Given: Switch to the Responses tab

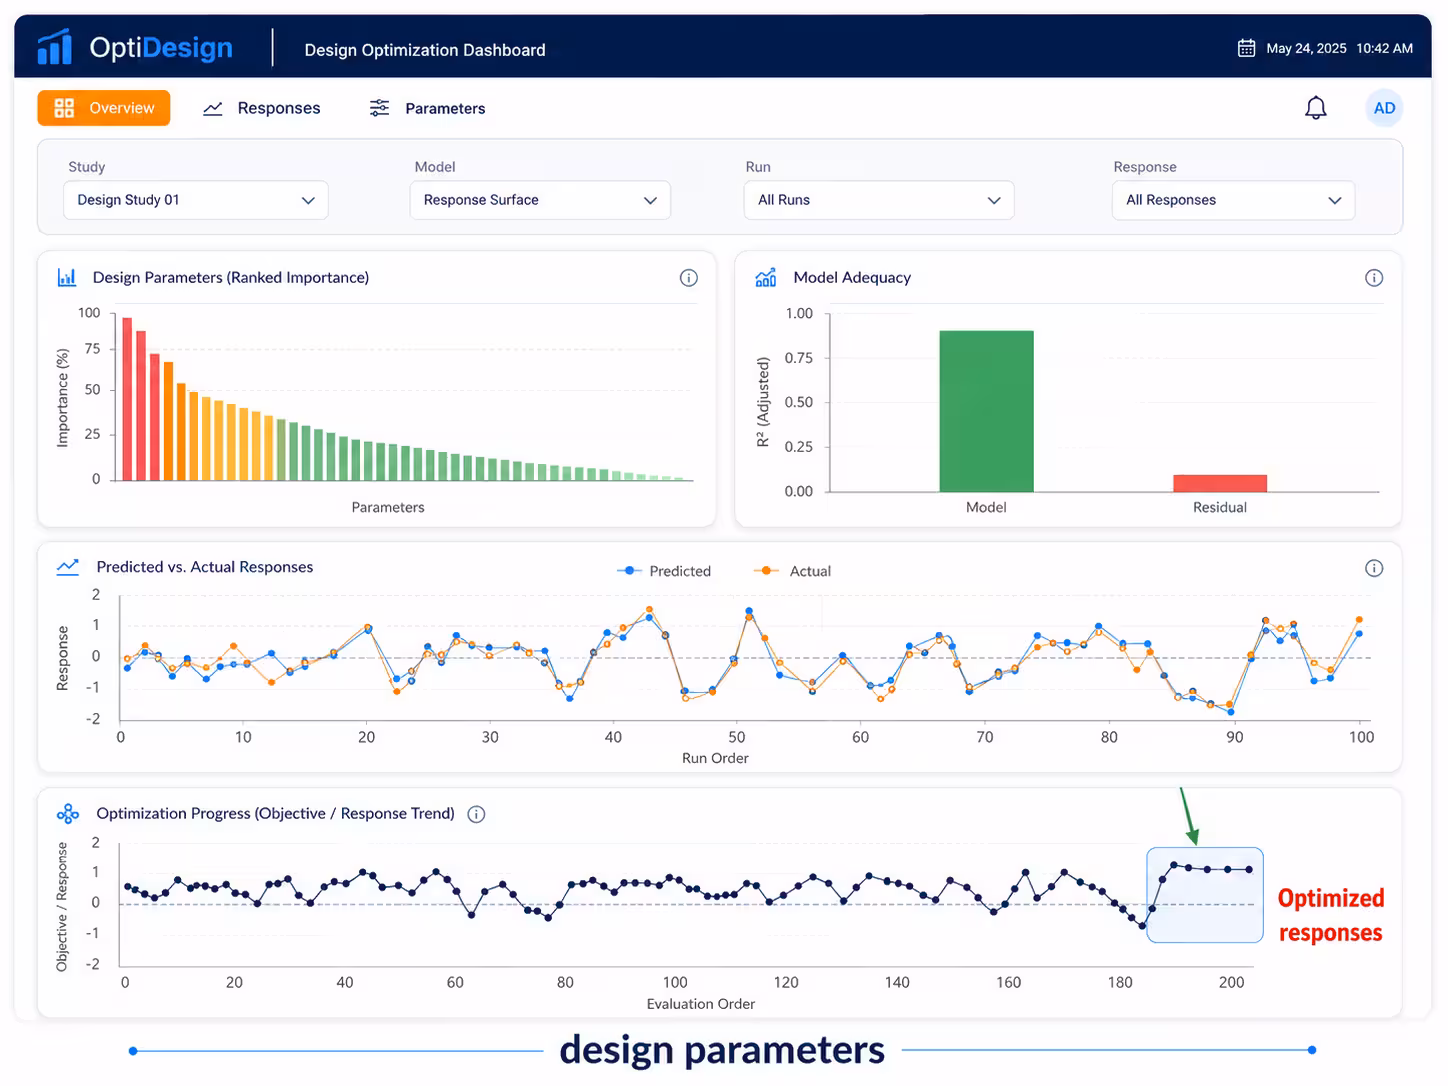Looking at the screenshot, I should pos(262,108).
